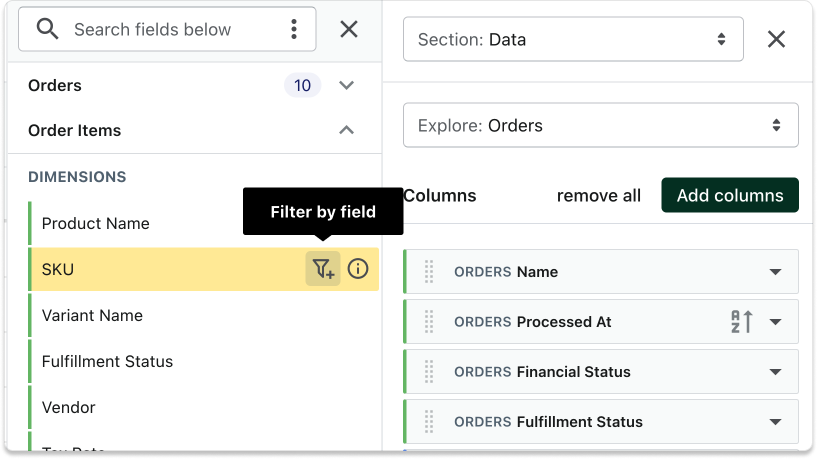817x459 pixels.
Task: Click the drag handle of ORDERS Processed At
Action: [429, 322]
